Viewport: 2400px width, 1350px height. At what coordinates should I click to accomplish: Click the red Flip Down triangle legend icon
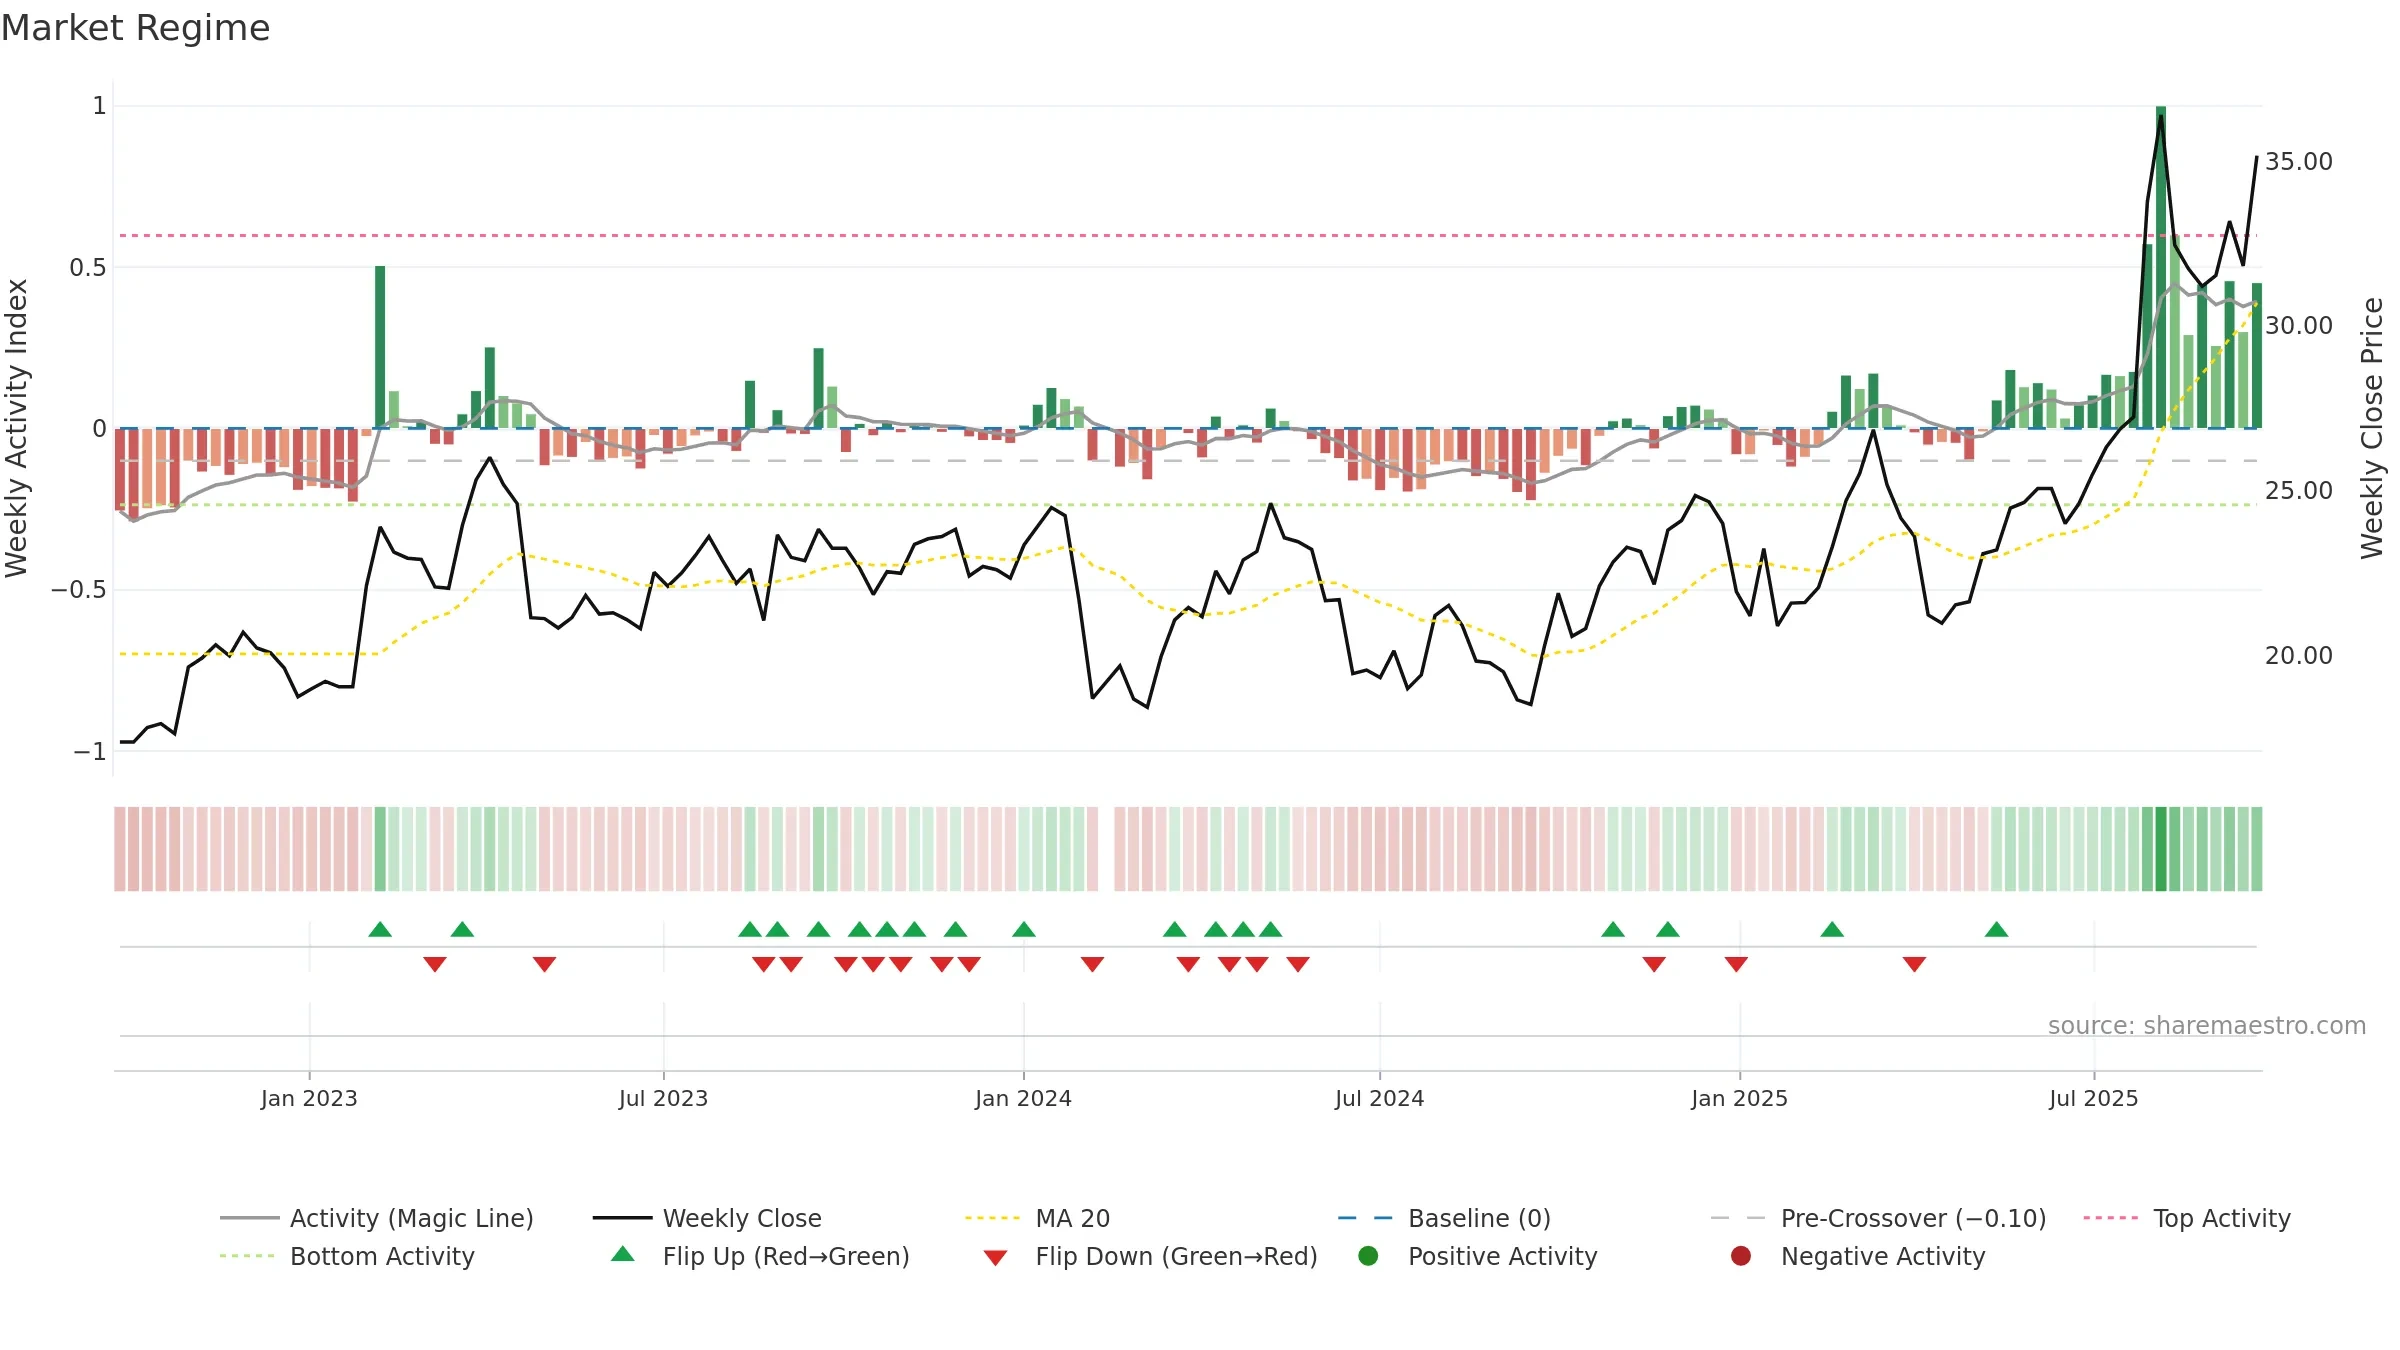tap(995, 1257)
